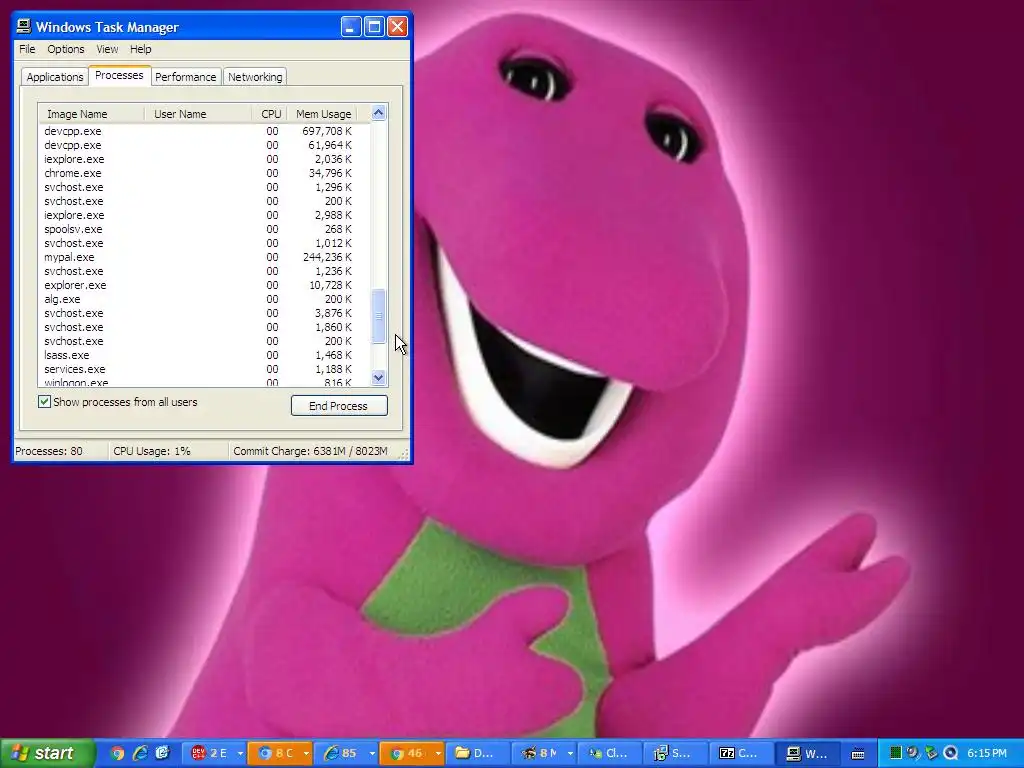Screen dimensions: 1024x768
Task: Open the File menu
Action: [x=27, y=49]
